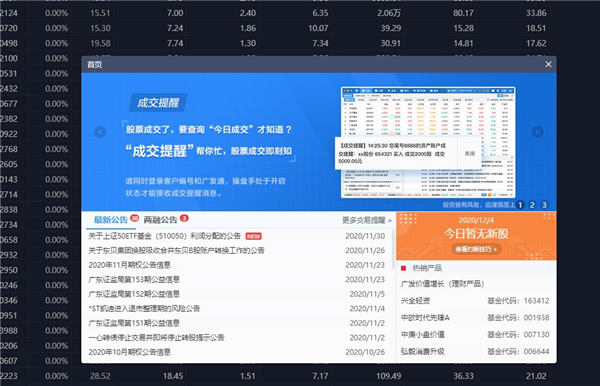Click value 36.33 in bottom table row
Image resolution: width=600 pixels, height=386 pixels.
[x=463, y=376]
